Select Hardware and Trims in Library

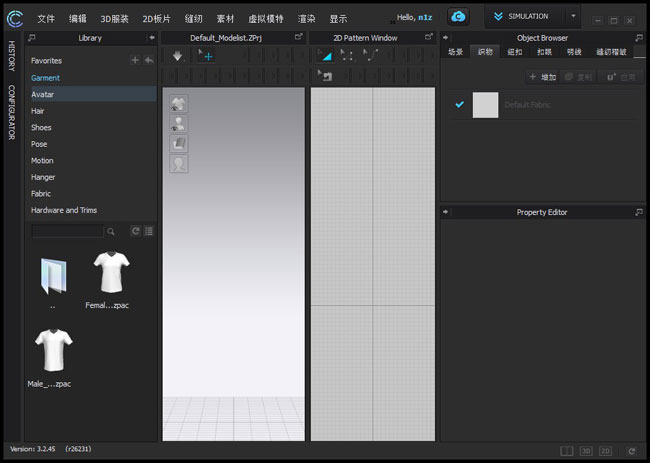pyautogui.click(x=64, y=210)
